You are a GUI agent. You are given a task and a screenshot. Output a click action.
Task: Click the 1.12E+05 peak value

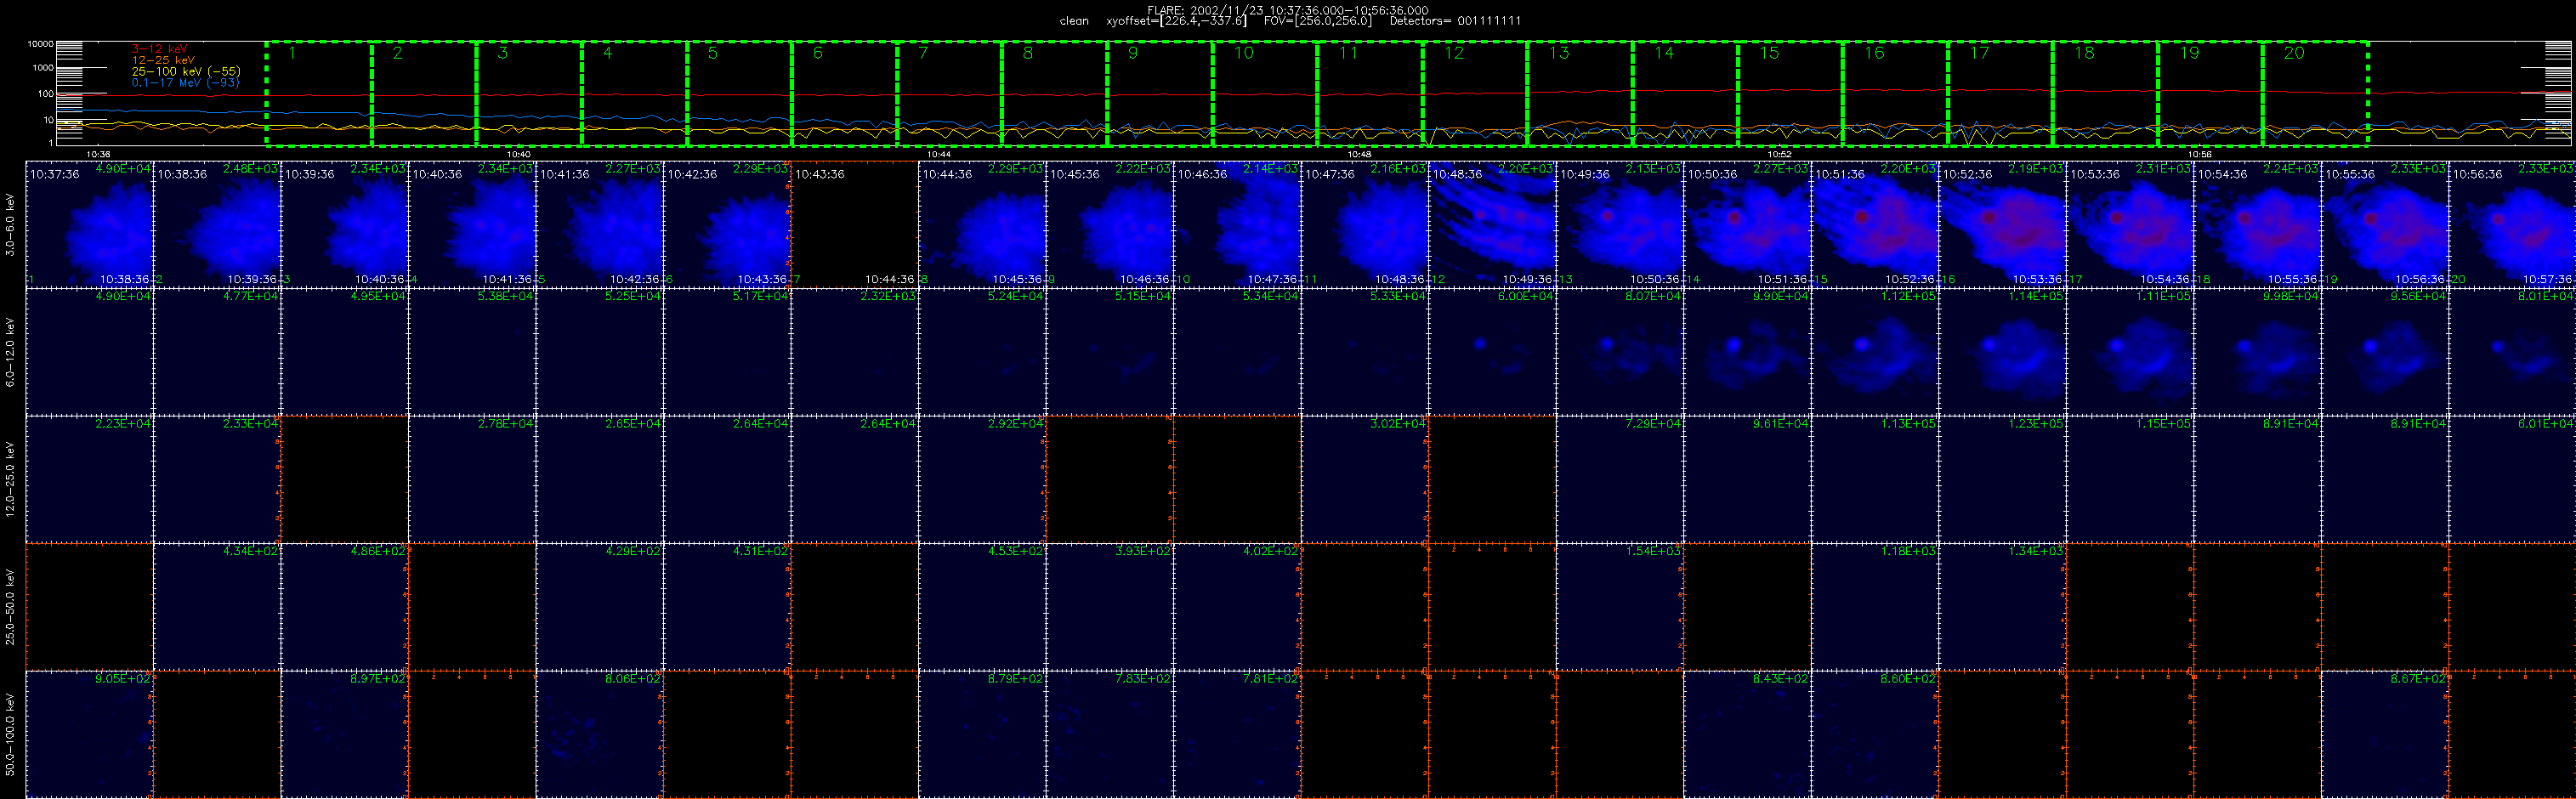click(1909, 296)
